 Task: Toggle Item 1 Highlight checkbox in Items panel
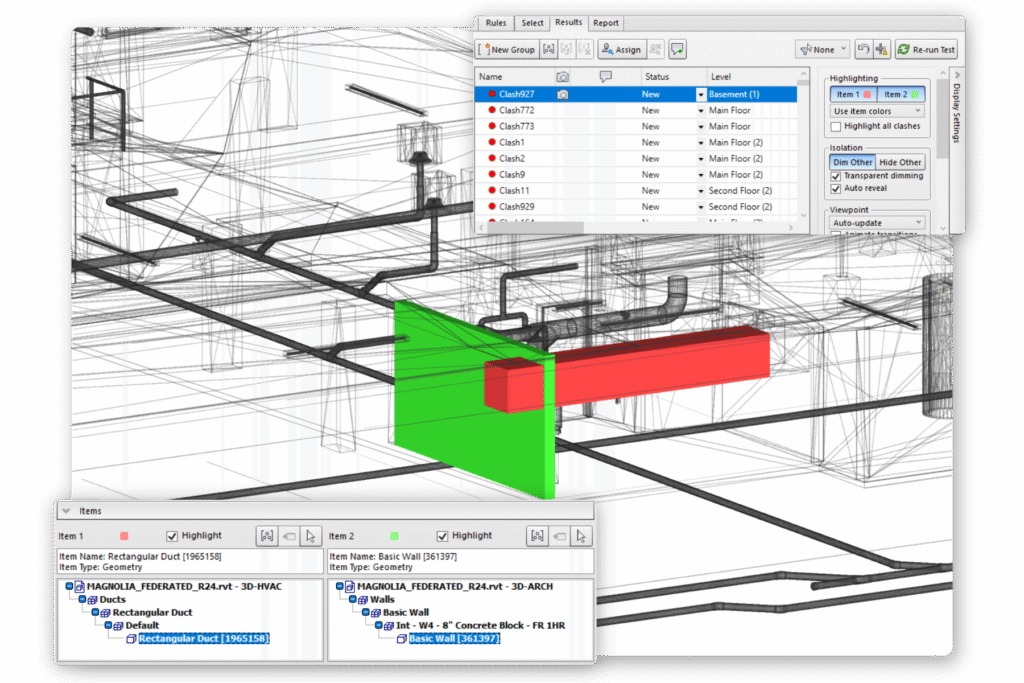[172, 536]
